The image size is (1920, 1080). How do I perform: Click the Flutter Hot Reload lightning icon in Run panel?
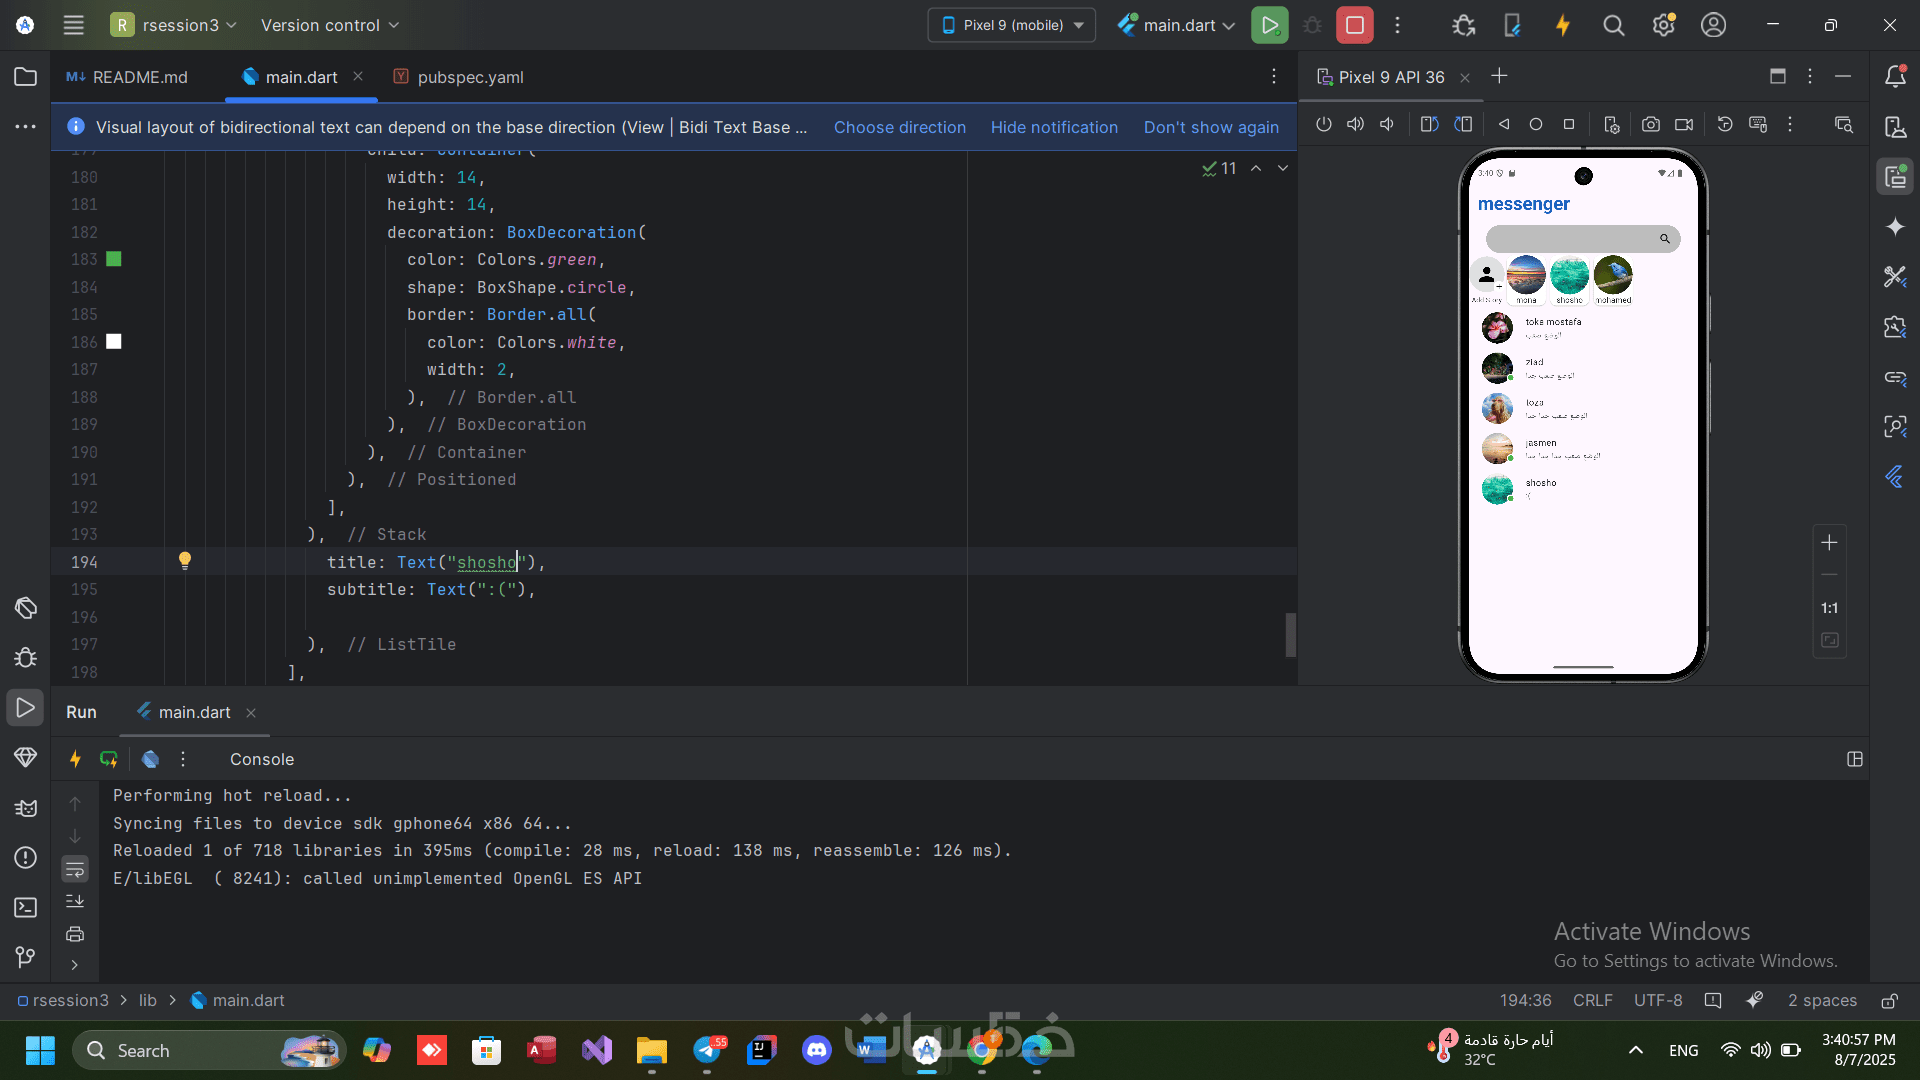tap(75, 759)
